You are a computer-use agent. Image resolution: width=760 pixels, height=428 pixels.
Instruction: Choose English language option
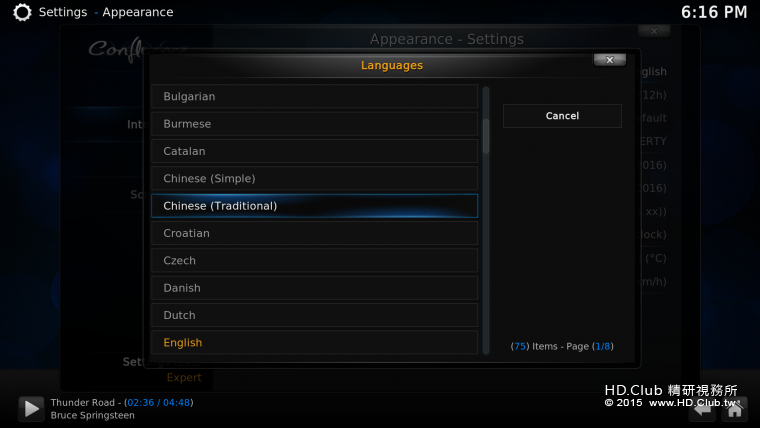pos(314,342)
